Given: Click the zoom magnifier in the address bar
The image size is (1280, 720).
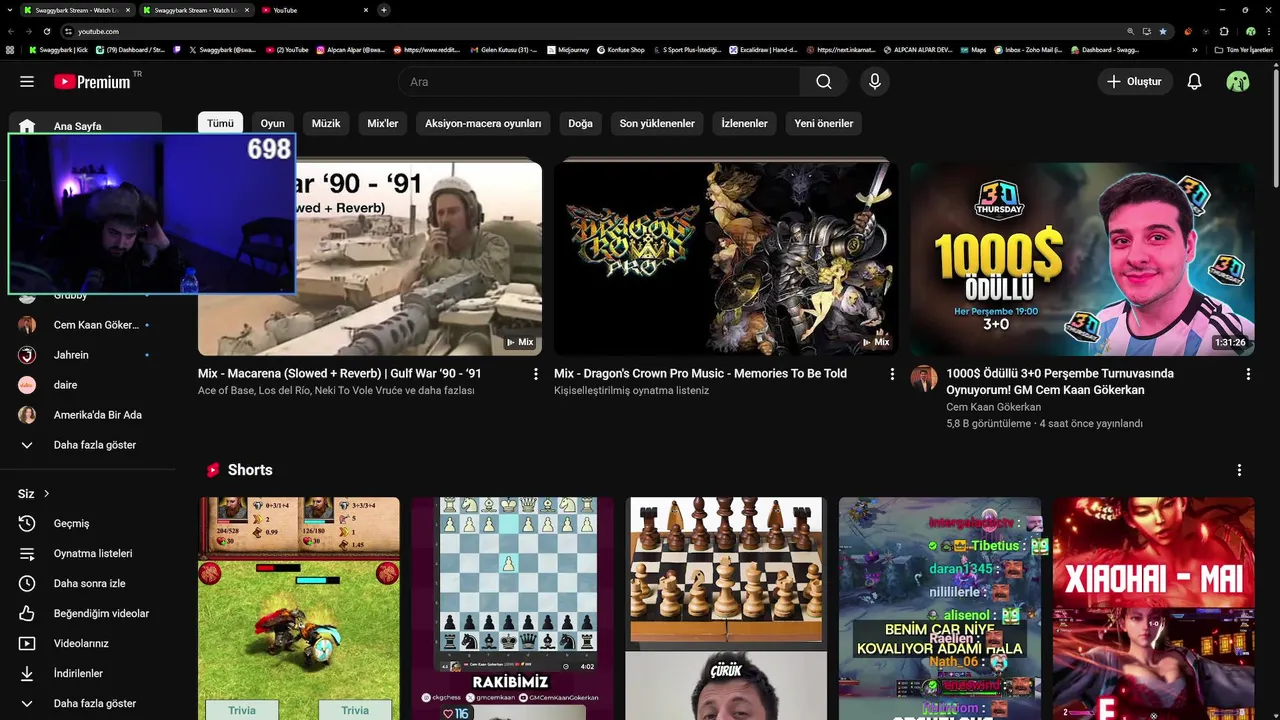Looking at the screenshot, I should pos(1130,31).
